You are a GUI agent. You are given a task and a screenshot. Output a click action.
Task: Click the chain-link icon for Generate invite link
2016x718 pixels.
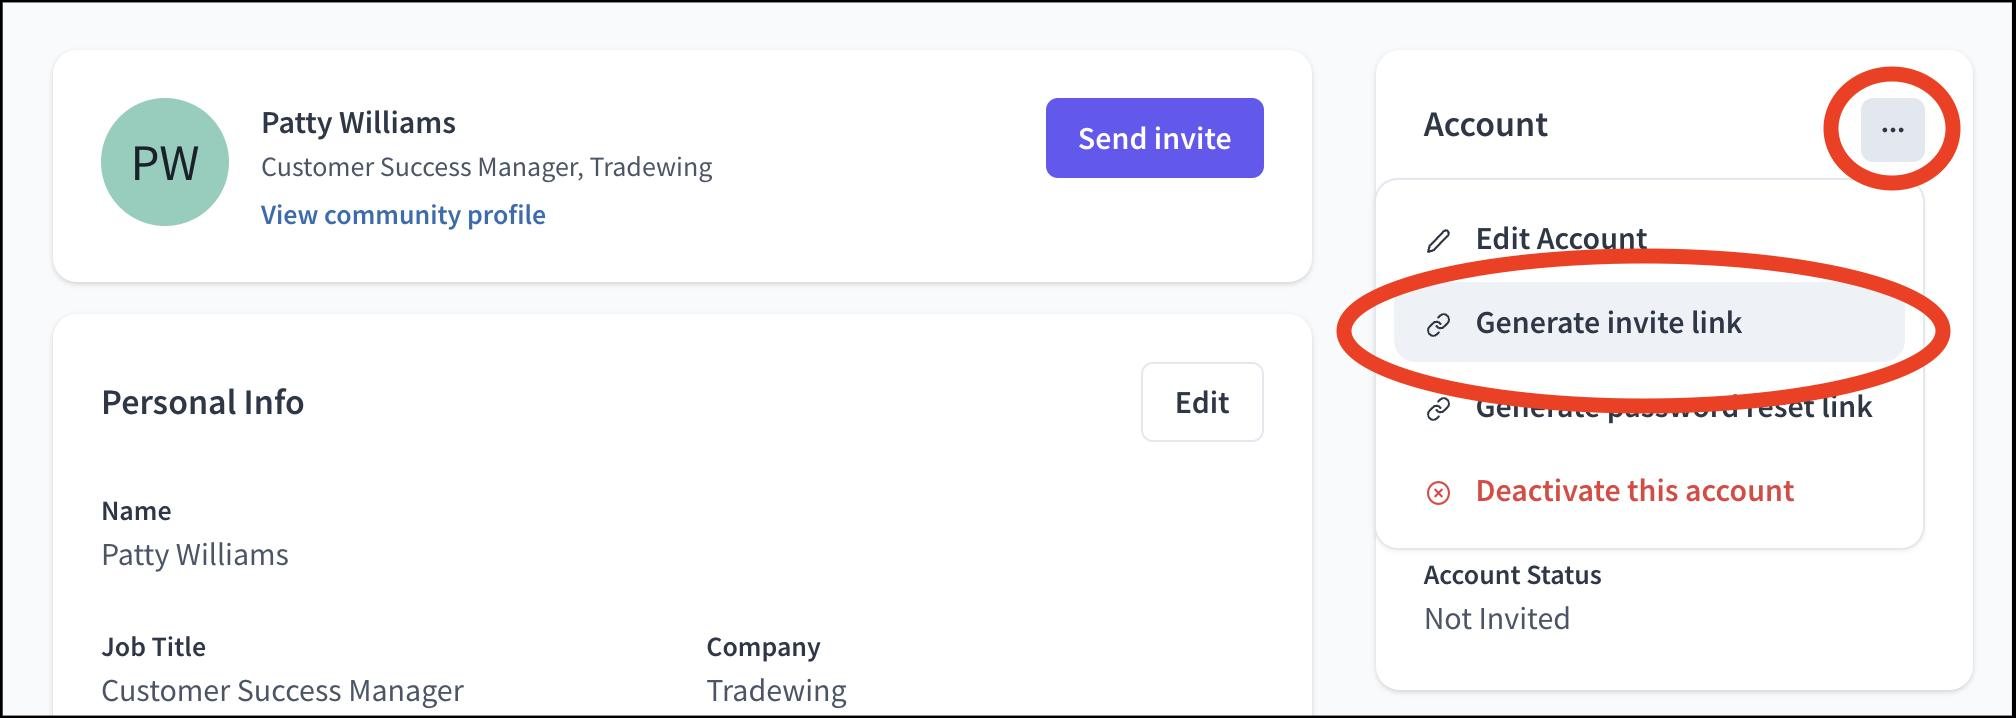pos(1438,325)
